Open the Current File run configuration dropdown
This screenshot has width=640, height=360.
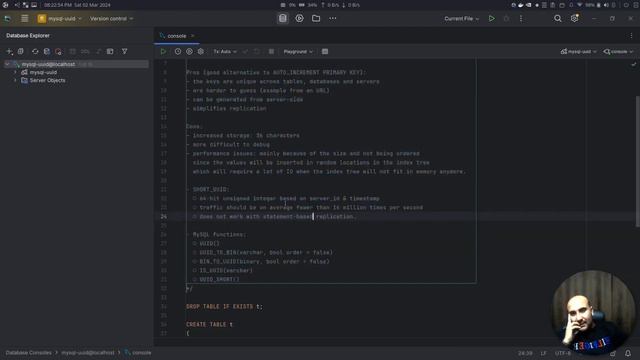coord(462,18)
